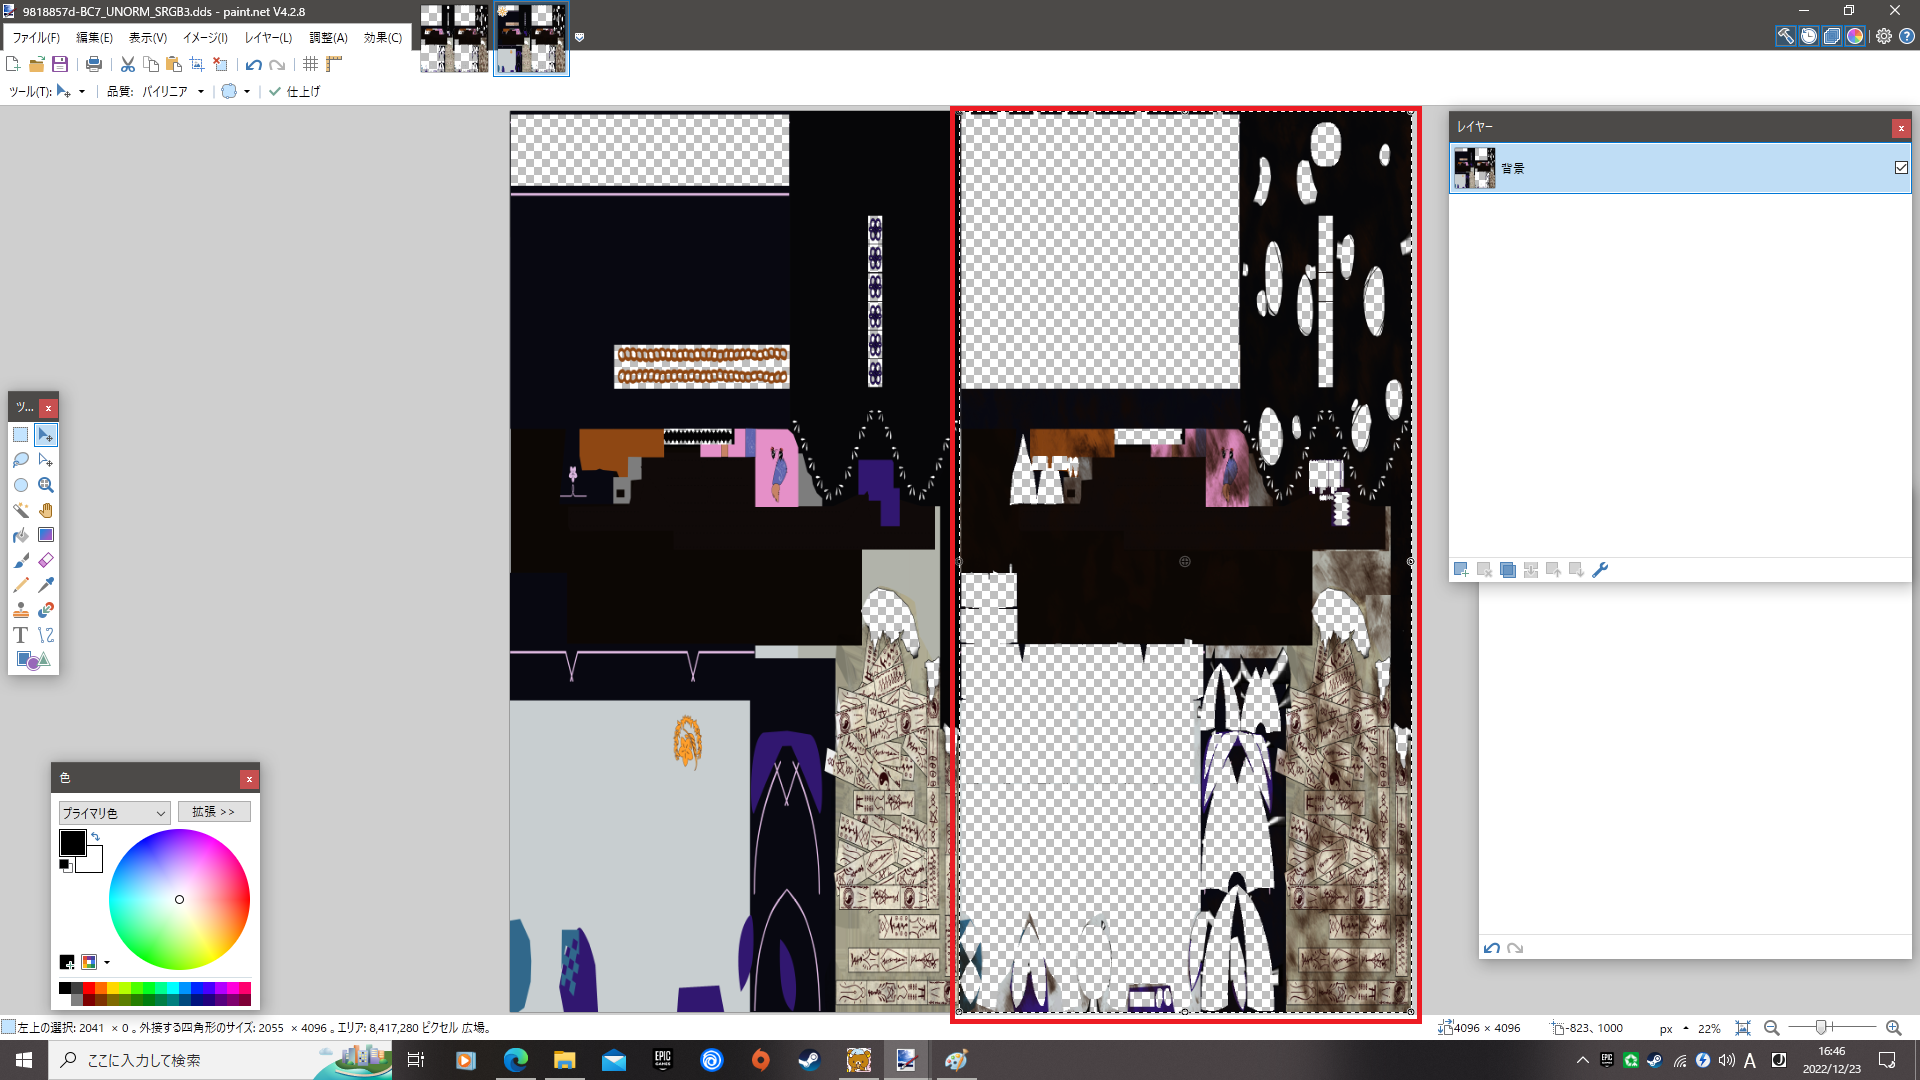Open the px units dropdown

coord(1674,1028)
